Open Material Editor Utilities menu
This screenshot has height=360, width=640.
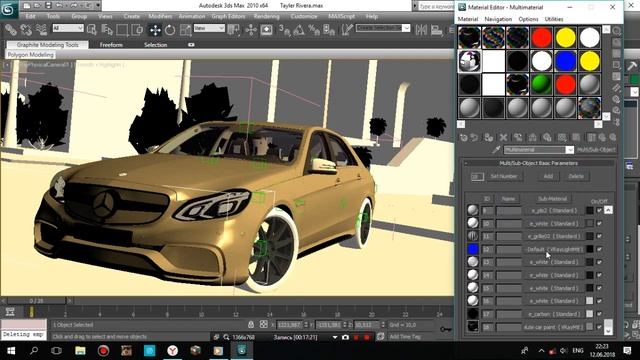554,19
